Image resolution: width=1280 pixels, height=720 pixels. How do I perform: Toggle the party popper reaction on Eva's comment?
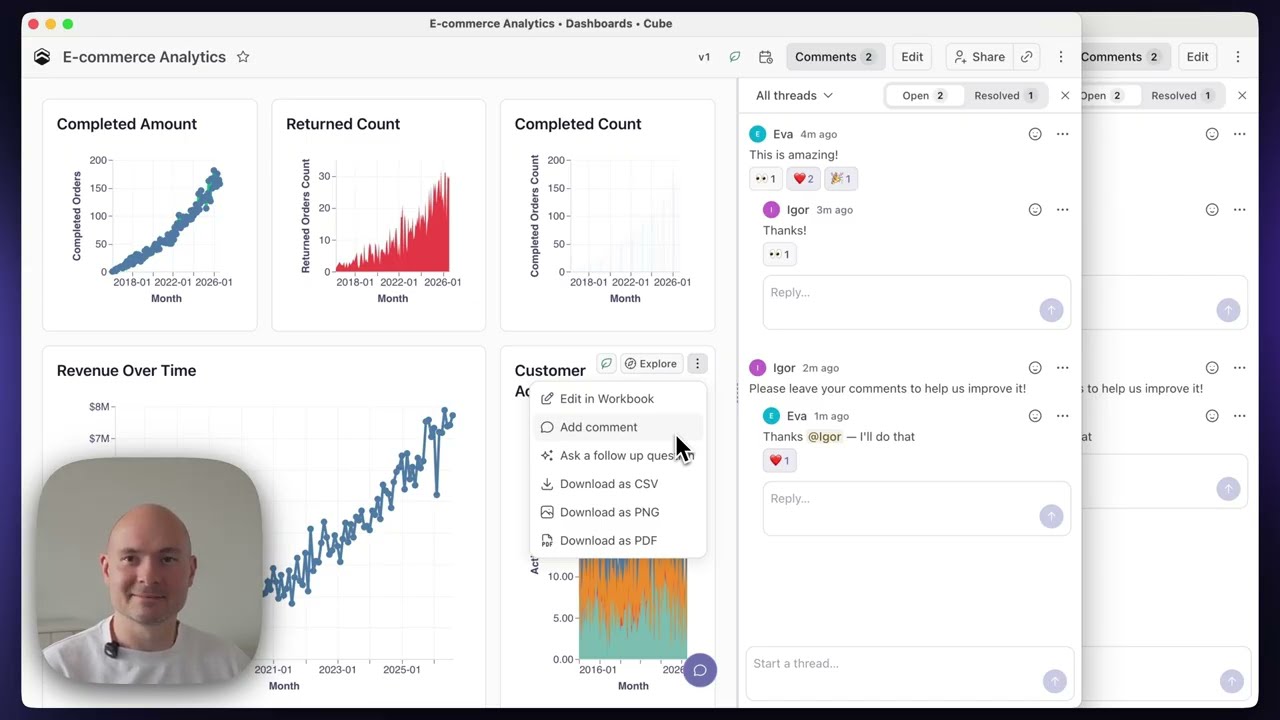point(841,179)
